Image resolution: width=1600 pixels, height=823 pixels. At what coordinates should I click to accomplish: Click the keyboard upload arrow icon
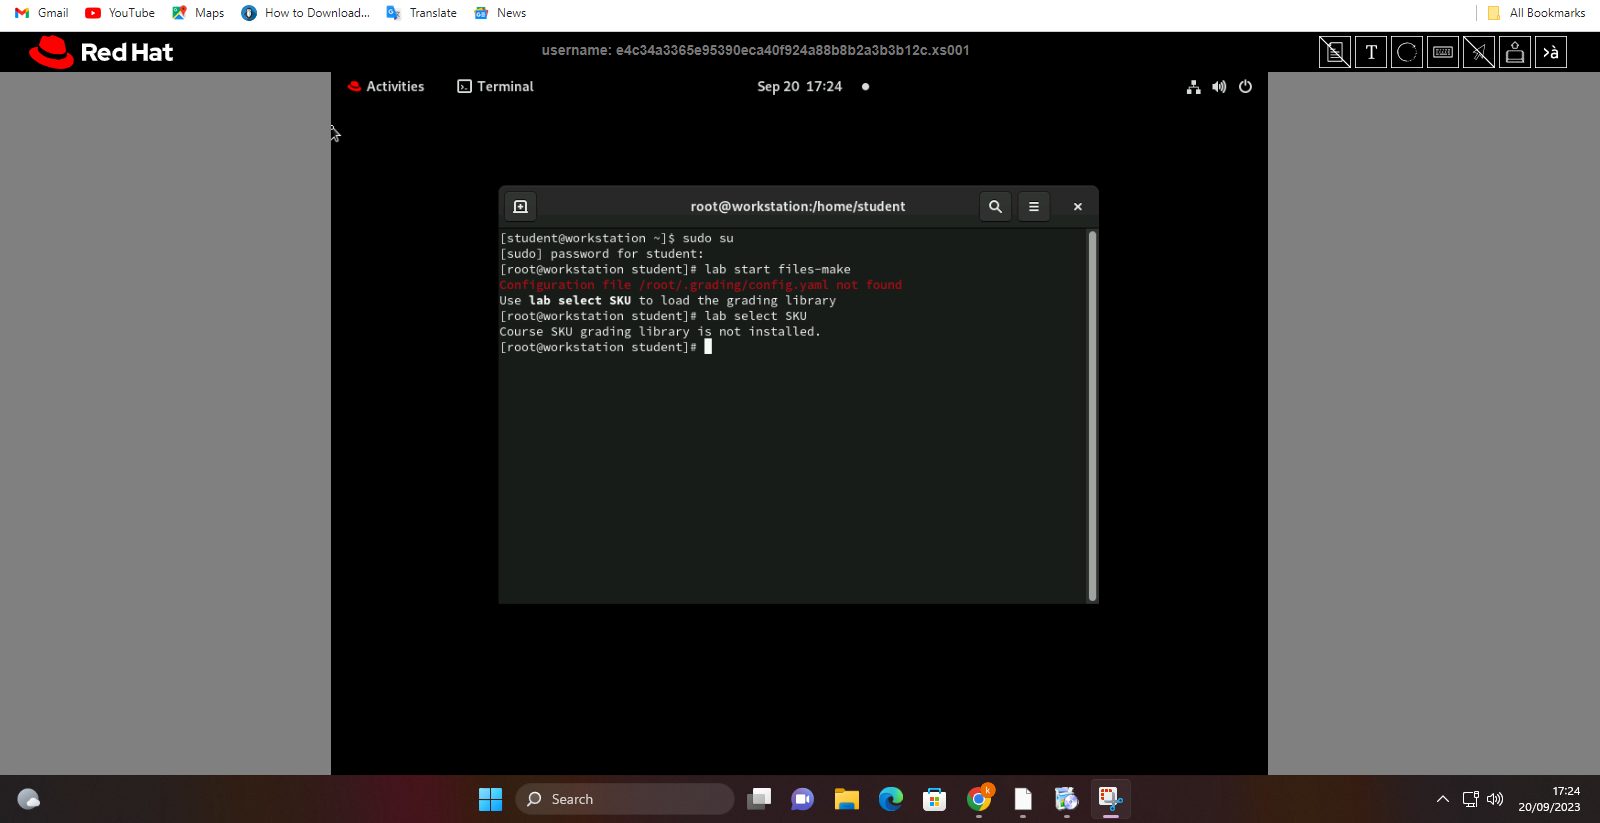pyautogui.click(x=1515, y=52)
